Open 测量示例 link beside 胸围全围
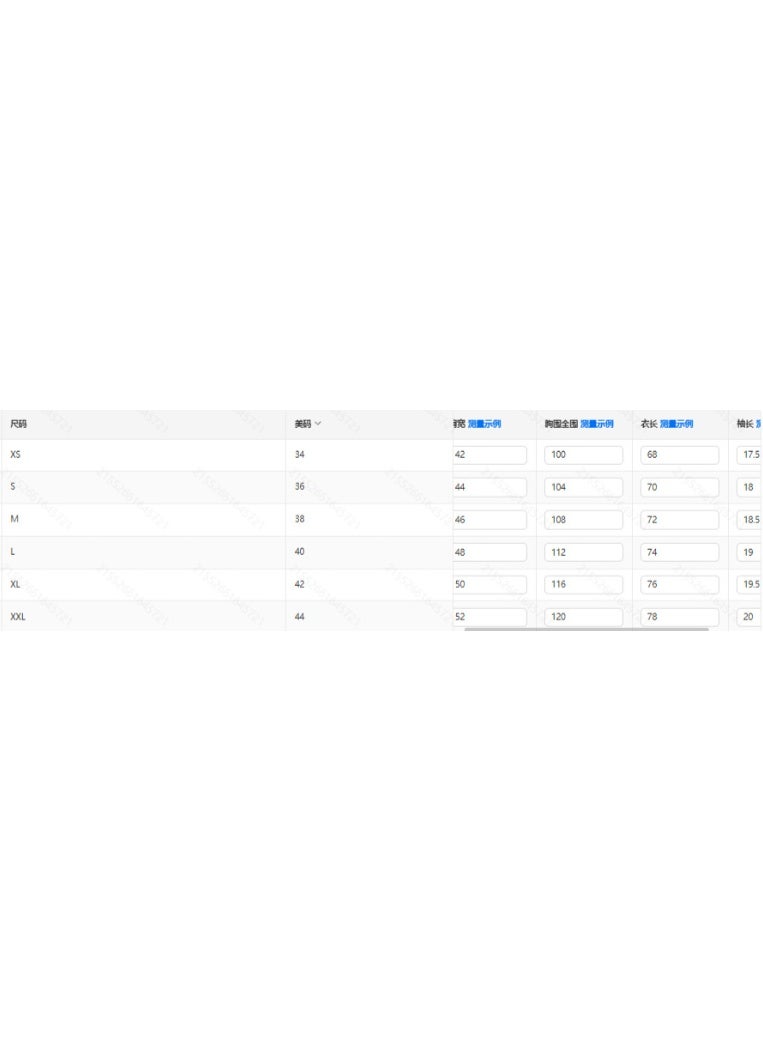This screenshot has width=763, height=1040. coord(596,424)
